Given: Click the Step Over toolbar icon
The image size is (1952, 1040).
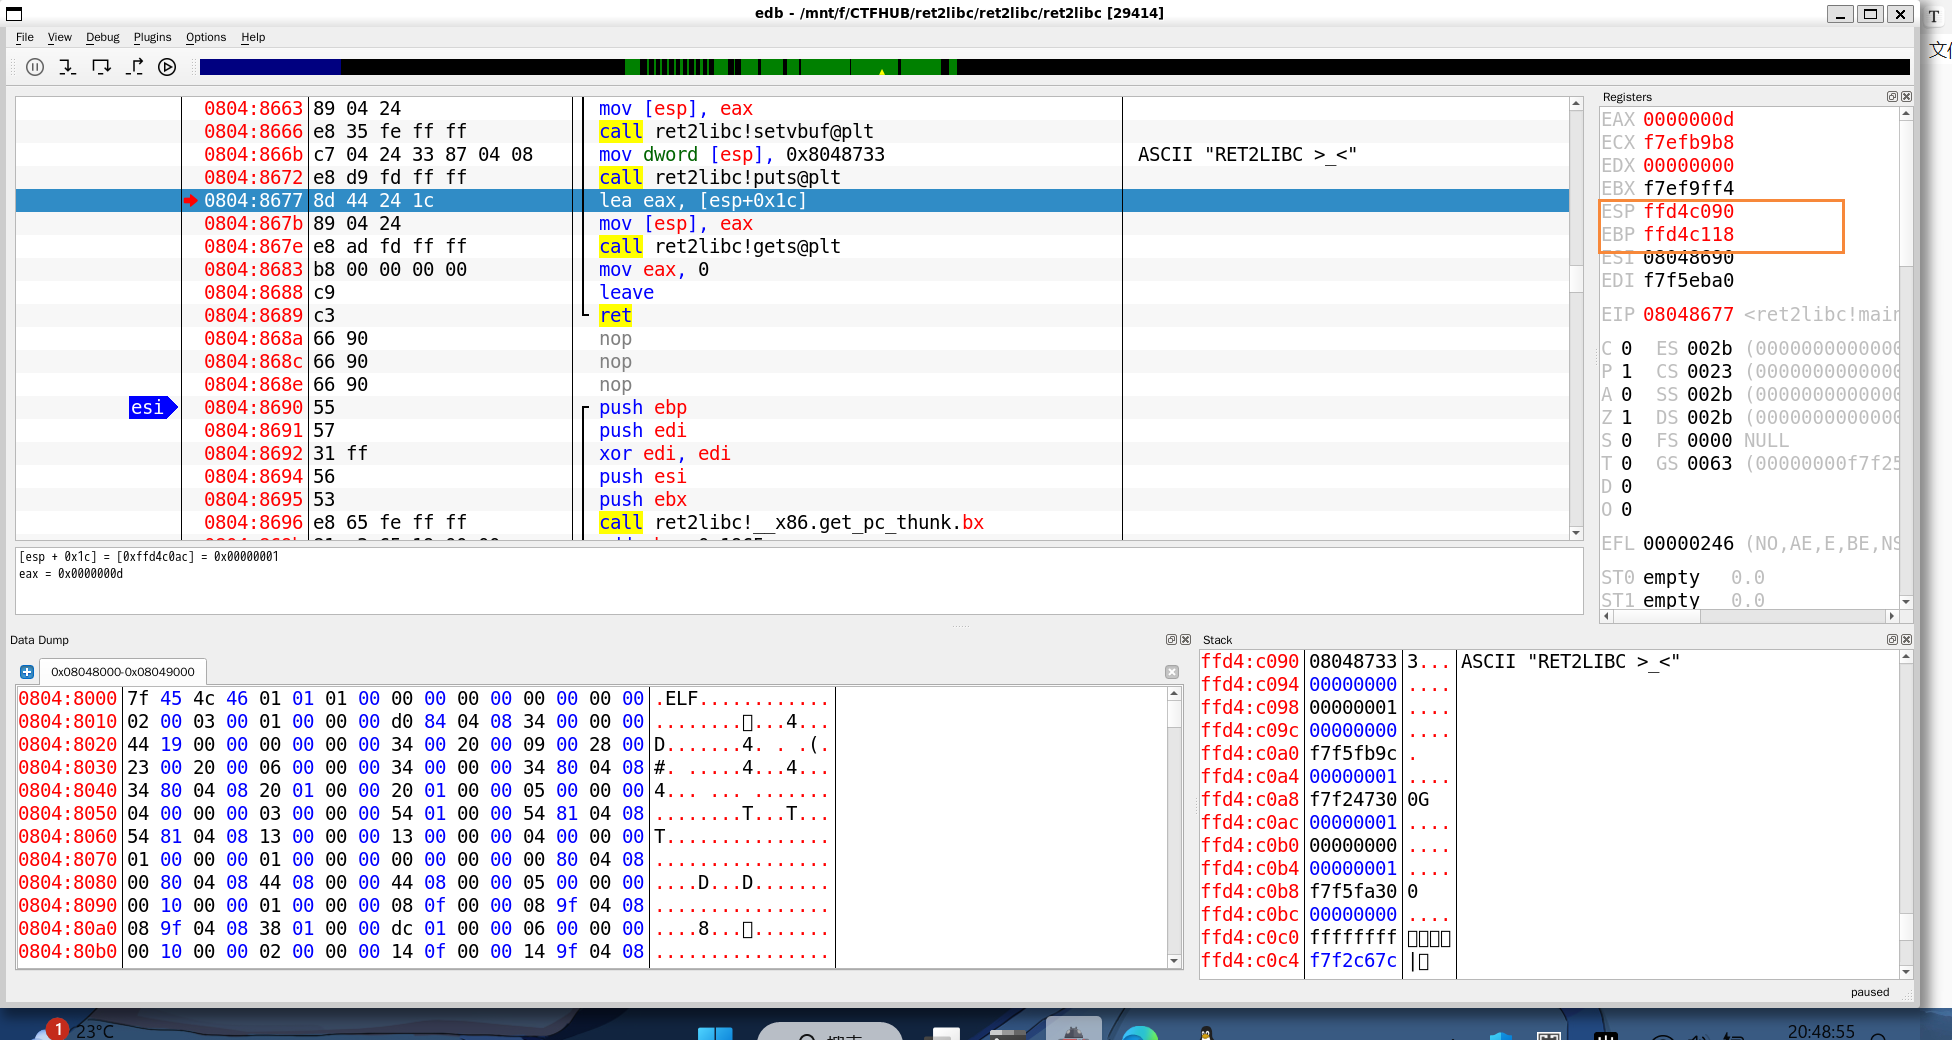Looking at the screenshot, I should tap(101, 67).
